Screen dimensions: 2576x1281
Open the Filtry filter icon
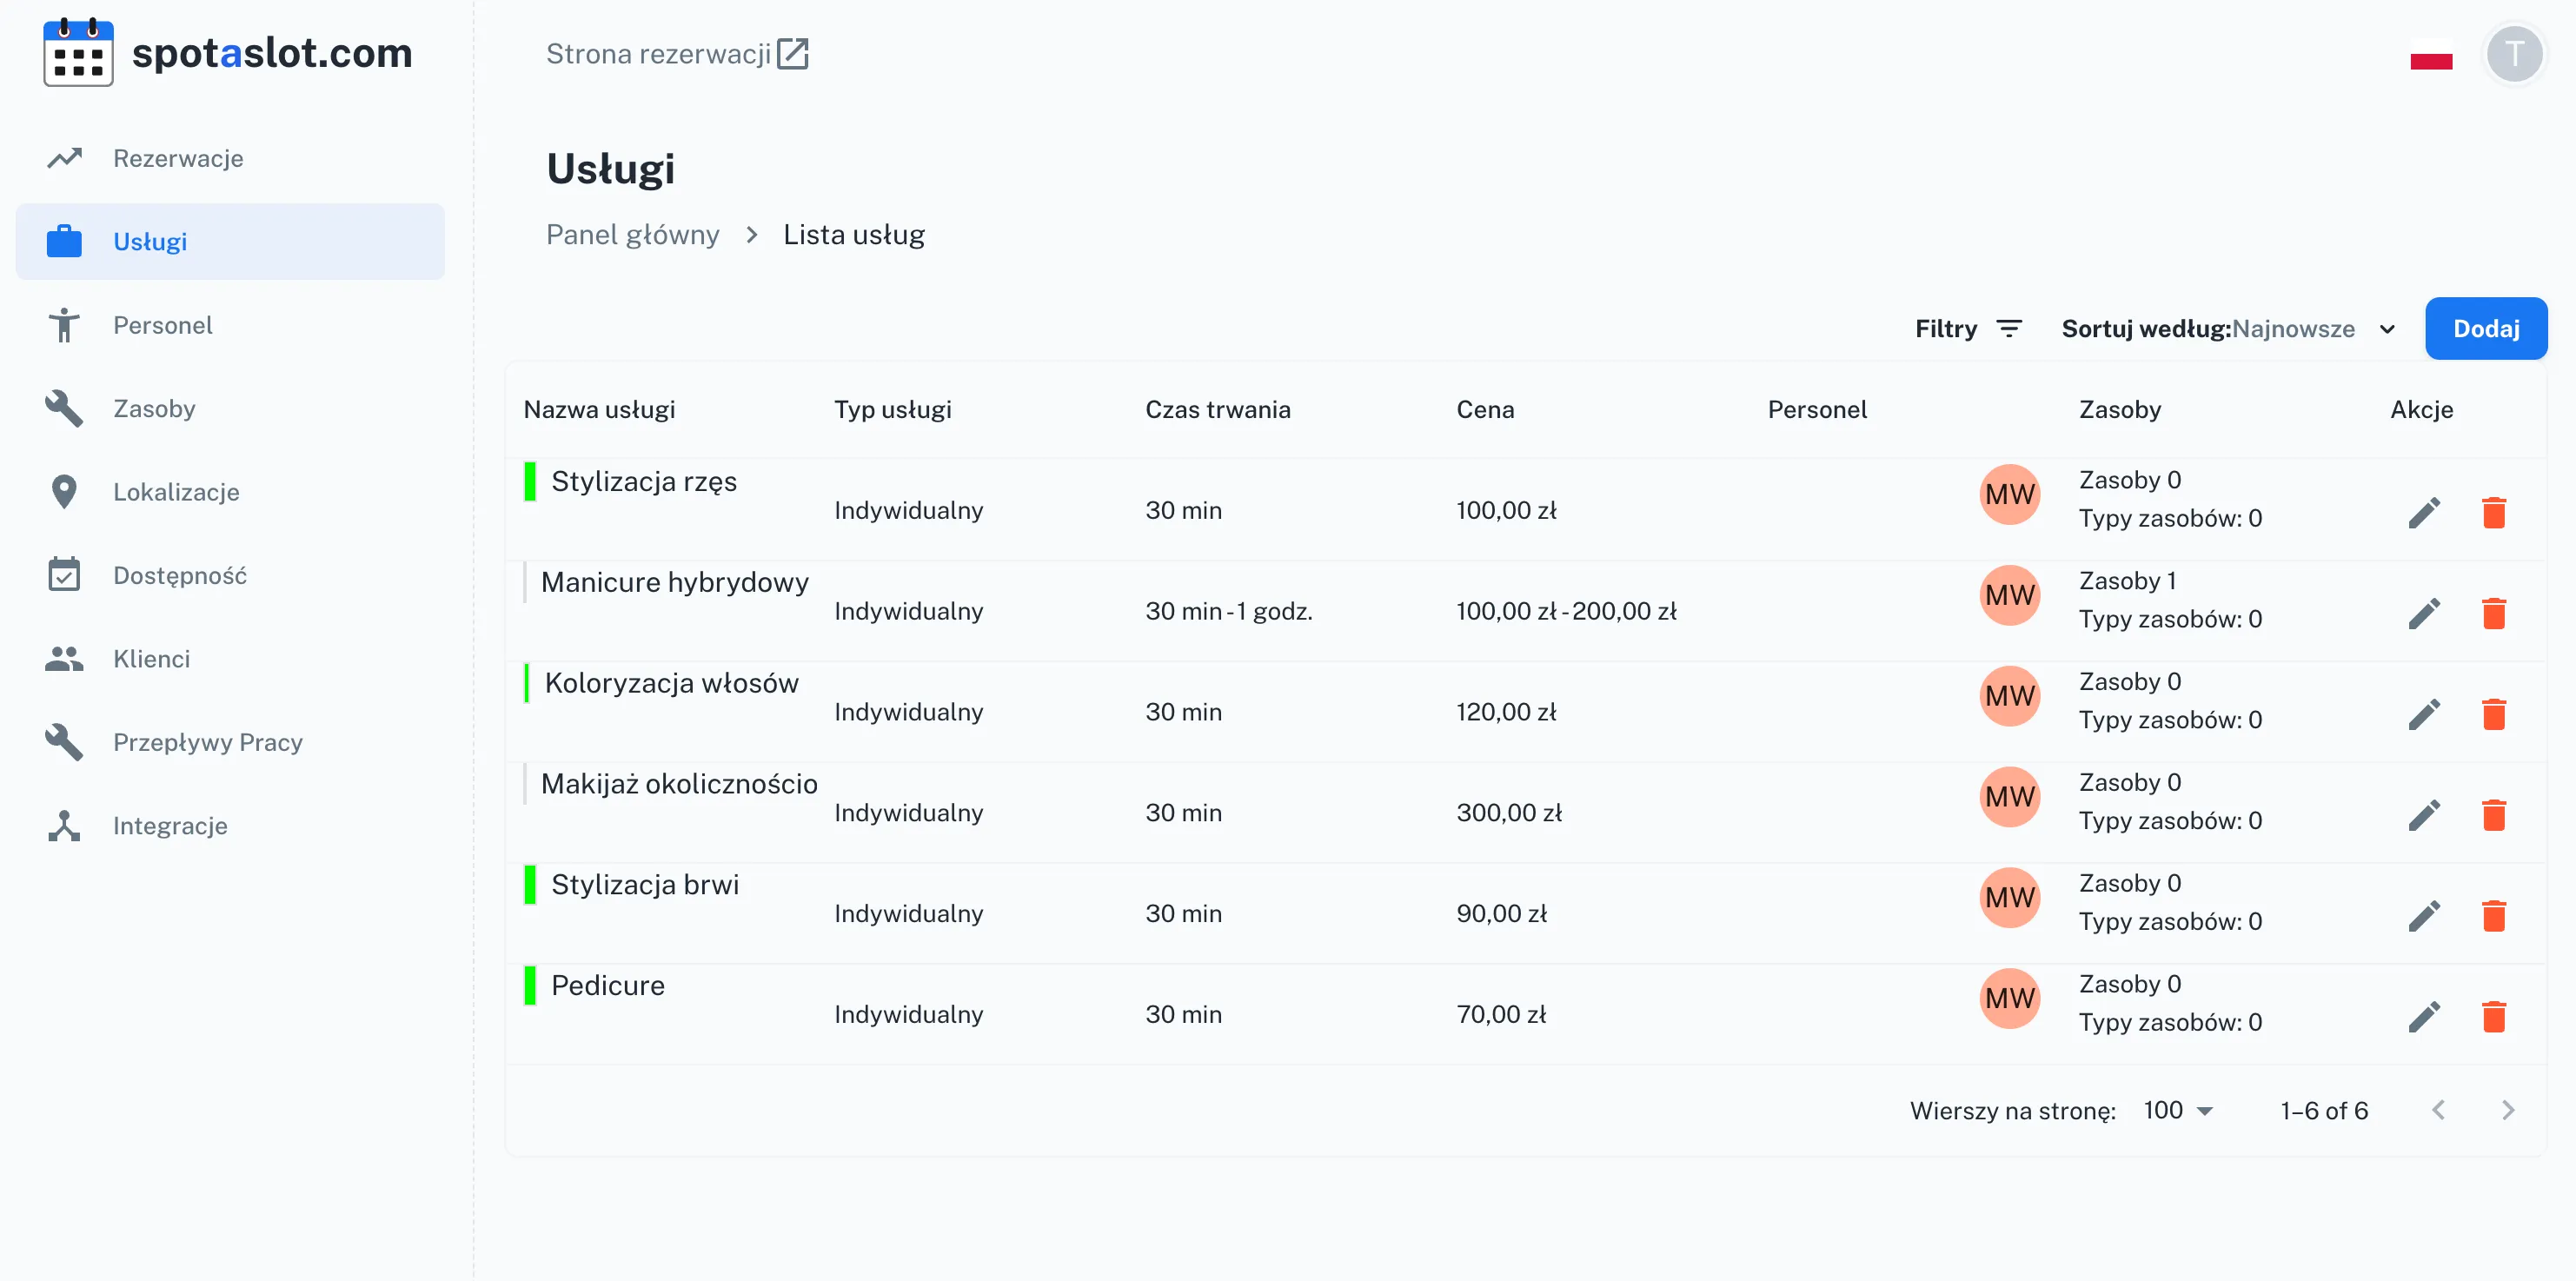2009,329
